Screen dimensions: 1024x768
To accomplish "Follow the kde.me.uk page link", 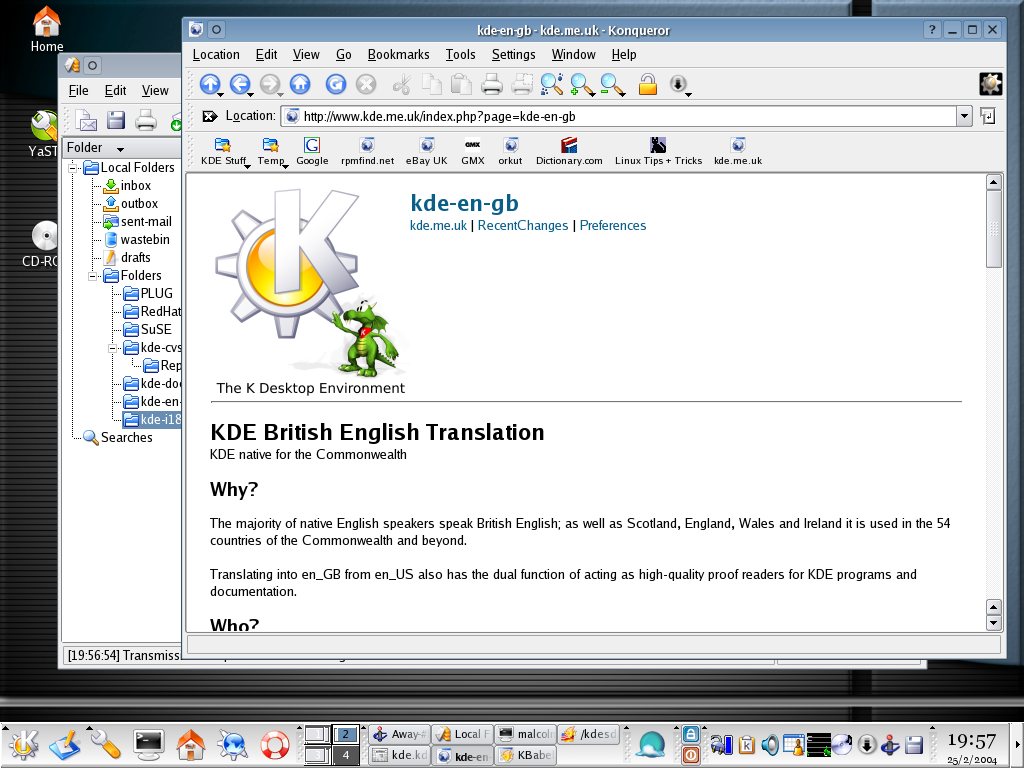I will click(438, 225).
